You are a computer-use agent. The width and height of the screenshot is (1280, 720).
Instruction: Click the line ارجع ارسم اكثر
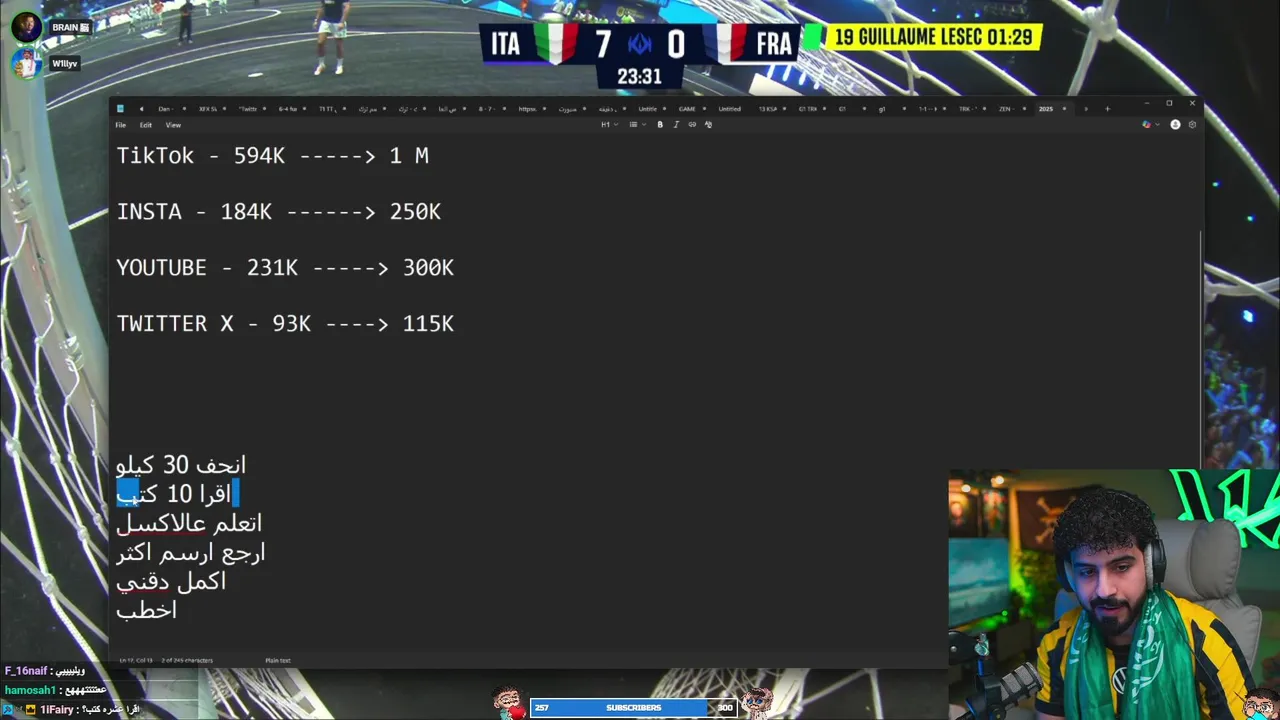pyautogui.click(x=190, y=552)
